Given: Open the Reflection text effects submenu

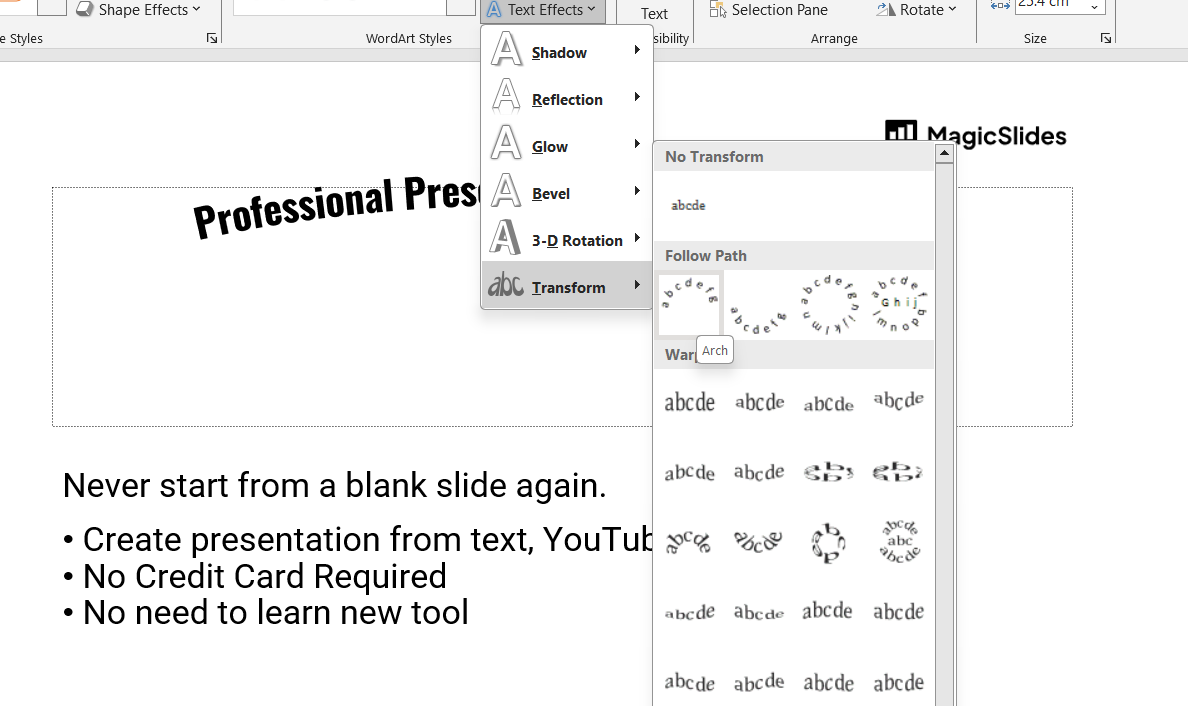Looking at the screenshot, I should (567, 98).
